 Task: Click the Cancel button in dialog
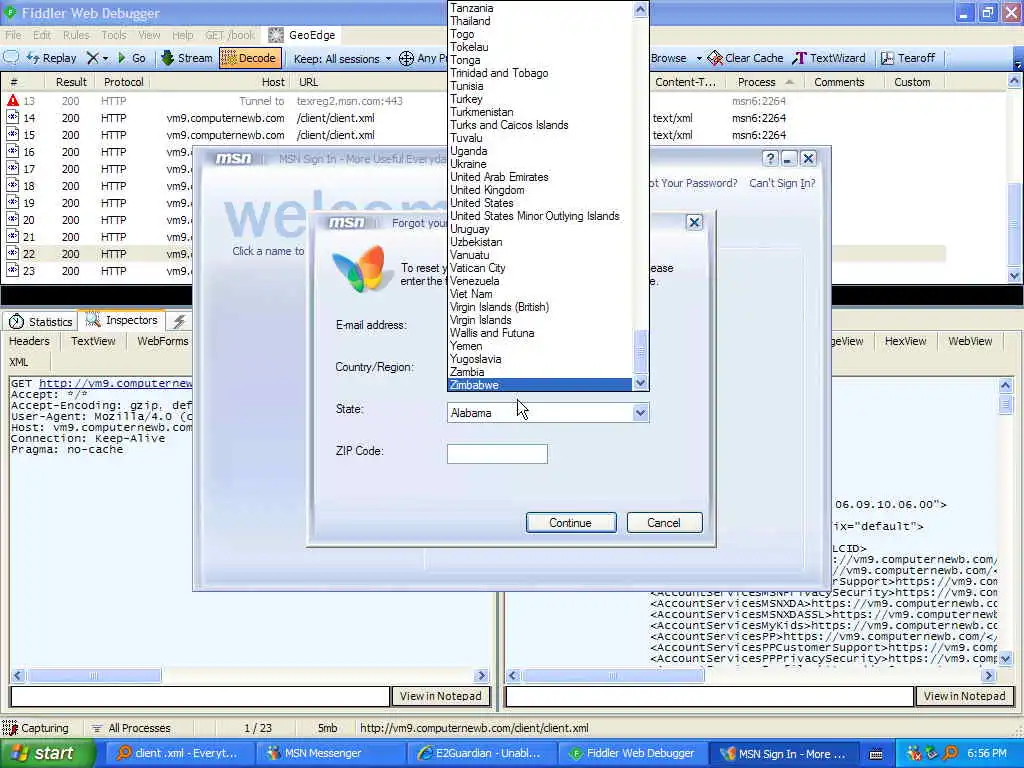664,522
